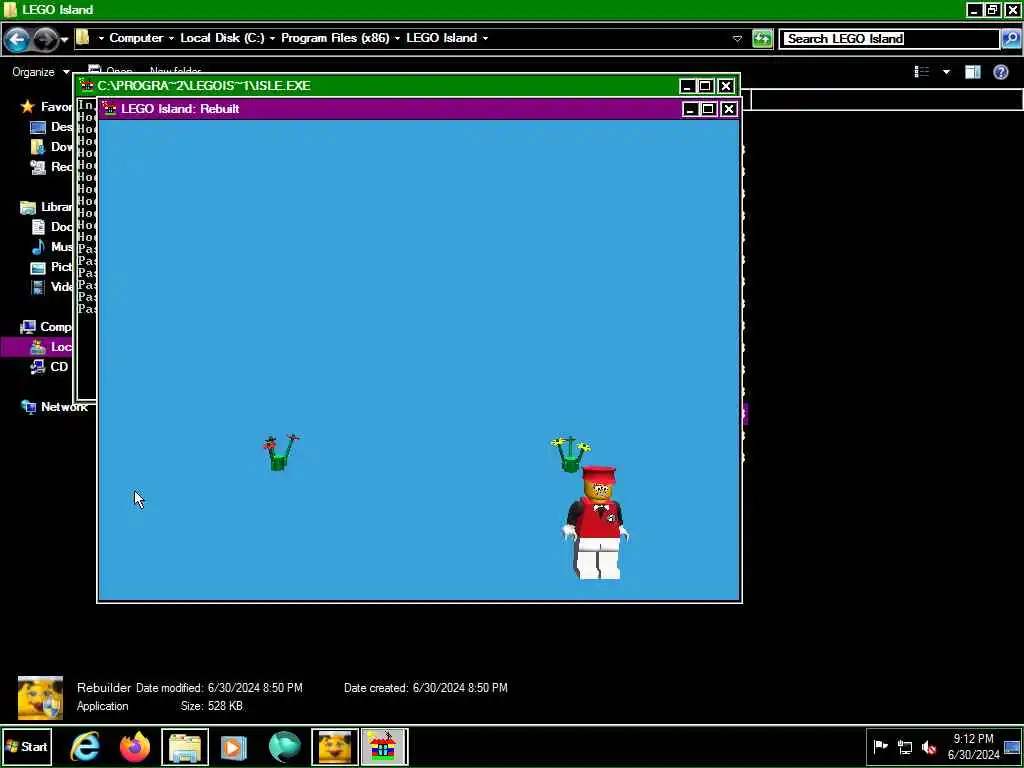The image size is (1024, 768).
Task: Click the Local Disk (C:) breadcrumb
Action: coord(222,38)
